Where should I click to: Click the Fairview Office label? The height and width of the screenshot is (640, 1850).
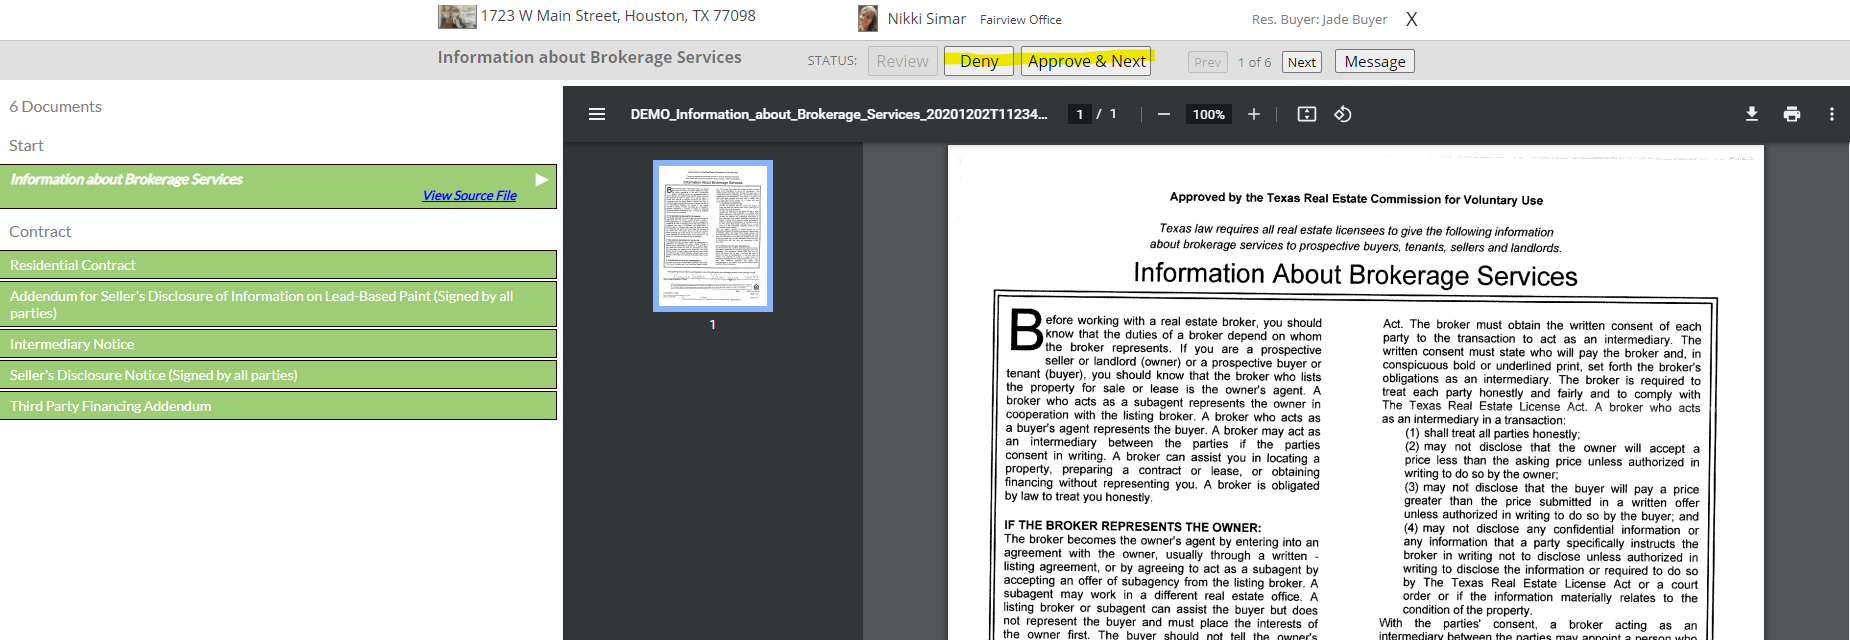point(1021,20)
